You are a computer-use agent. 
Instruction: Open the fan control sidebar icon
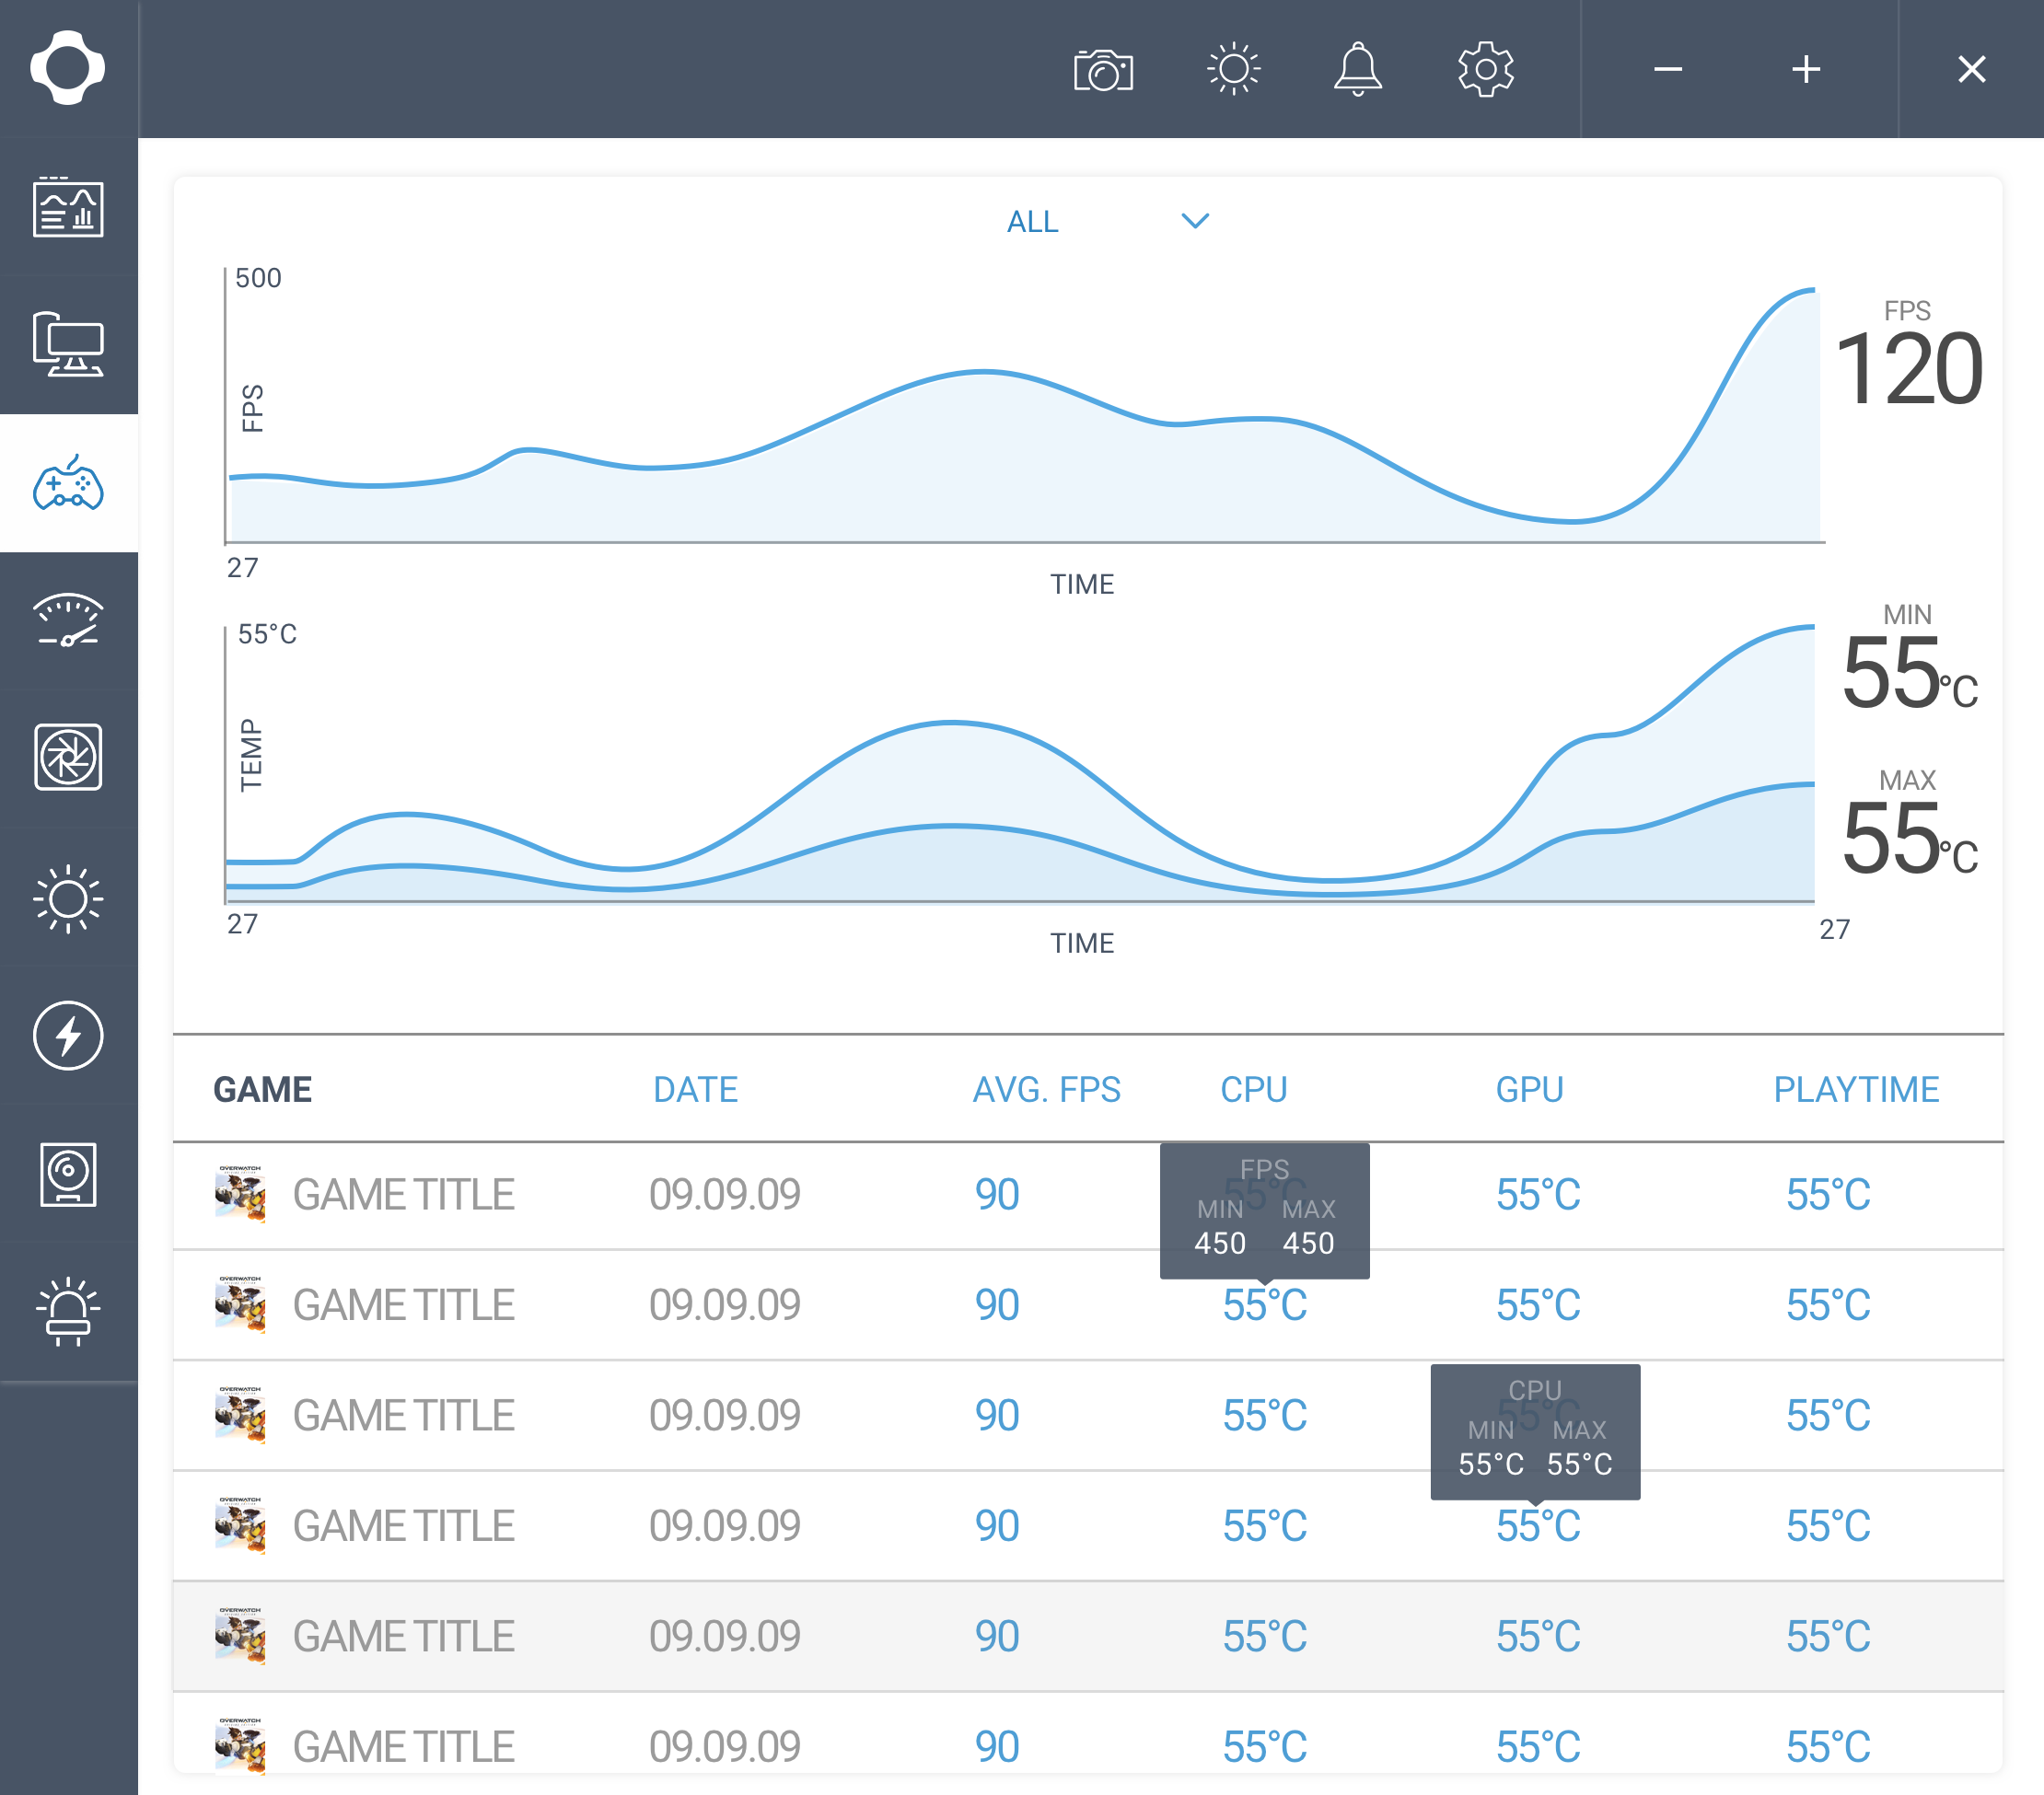coord(68,757)
